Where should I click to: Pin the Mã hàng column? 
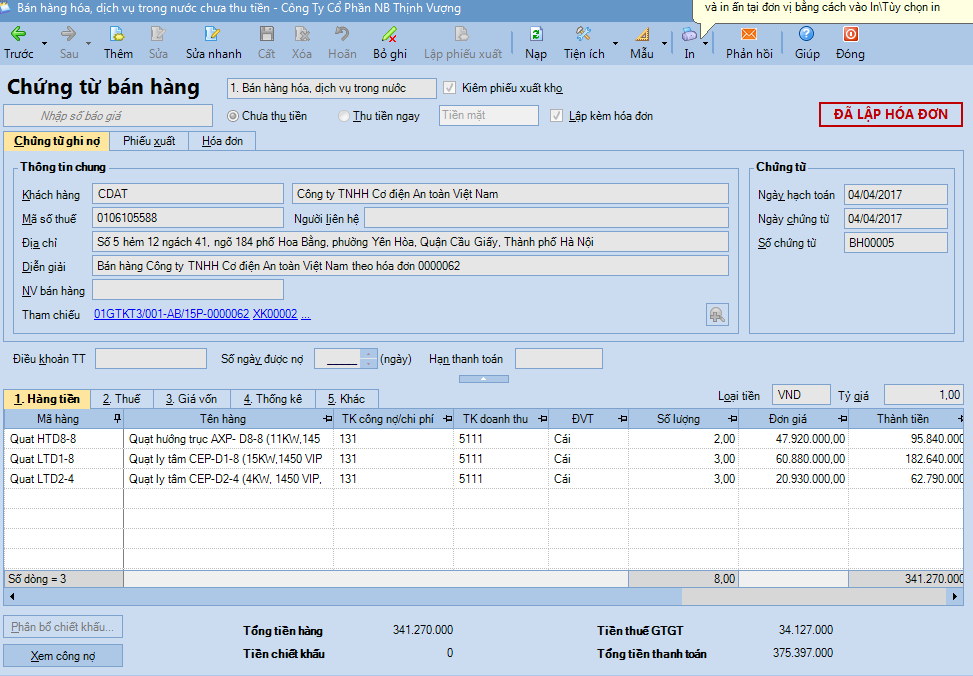pyautogui.click(x=117, y=419)
